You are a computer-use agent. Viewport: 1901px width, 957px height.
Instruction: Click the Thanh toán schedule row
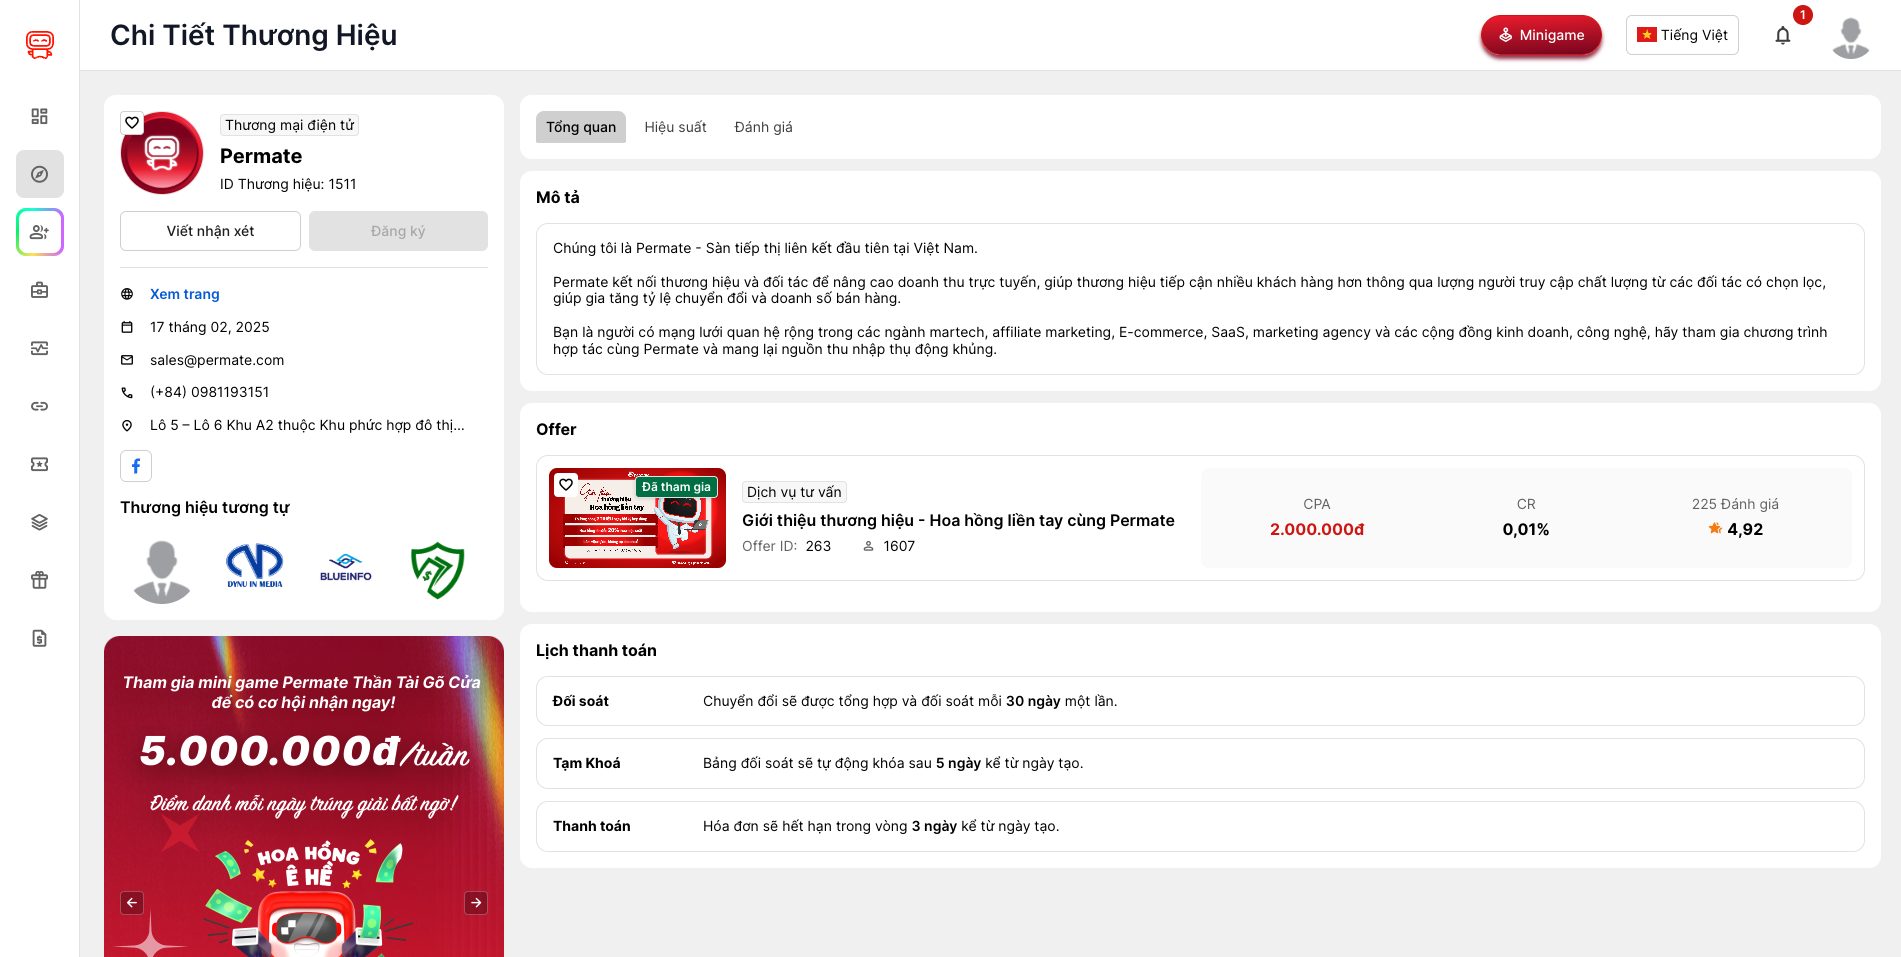(1200, 826)
